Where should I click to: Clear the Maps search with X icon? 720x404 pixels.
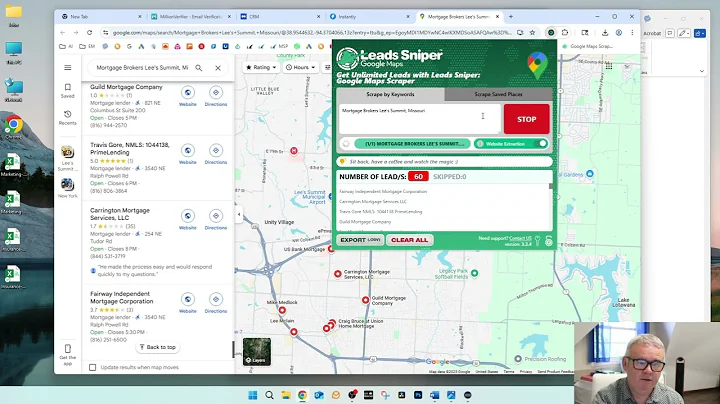click(218, 68)
